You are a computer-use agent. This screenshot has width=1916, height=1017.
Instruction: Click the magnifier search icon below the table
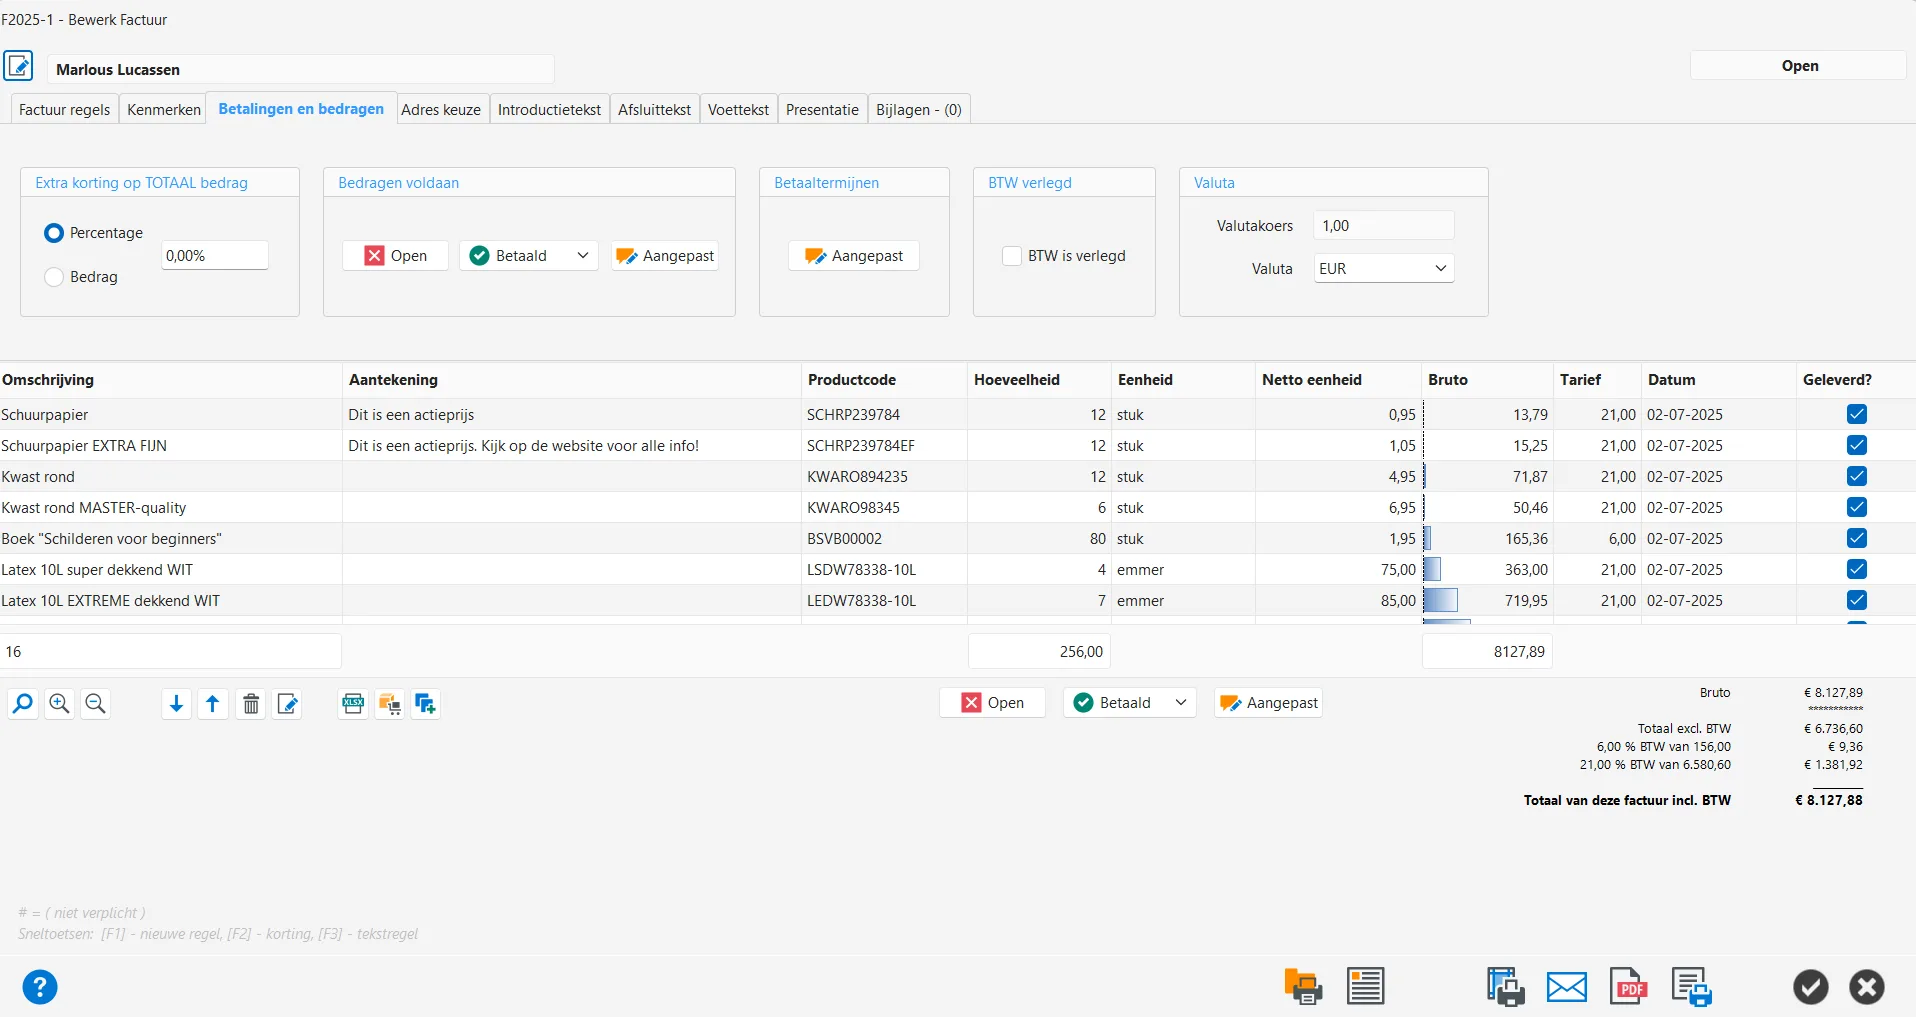click(x=23, y=704)
